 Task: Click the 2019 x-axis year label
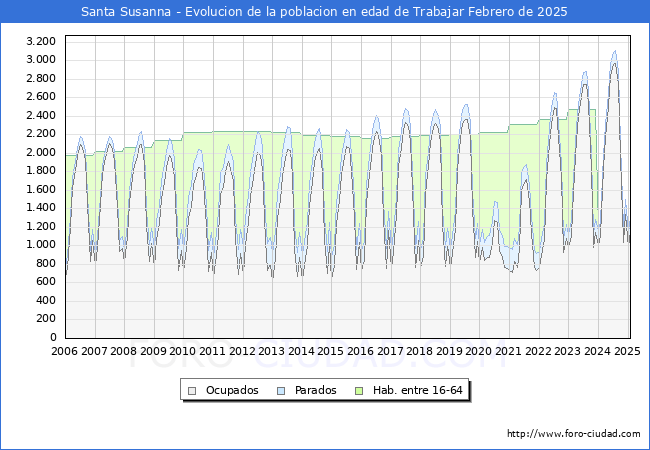(x=449, y=351)
